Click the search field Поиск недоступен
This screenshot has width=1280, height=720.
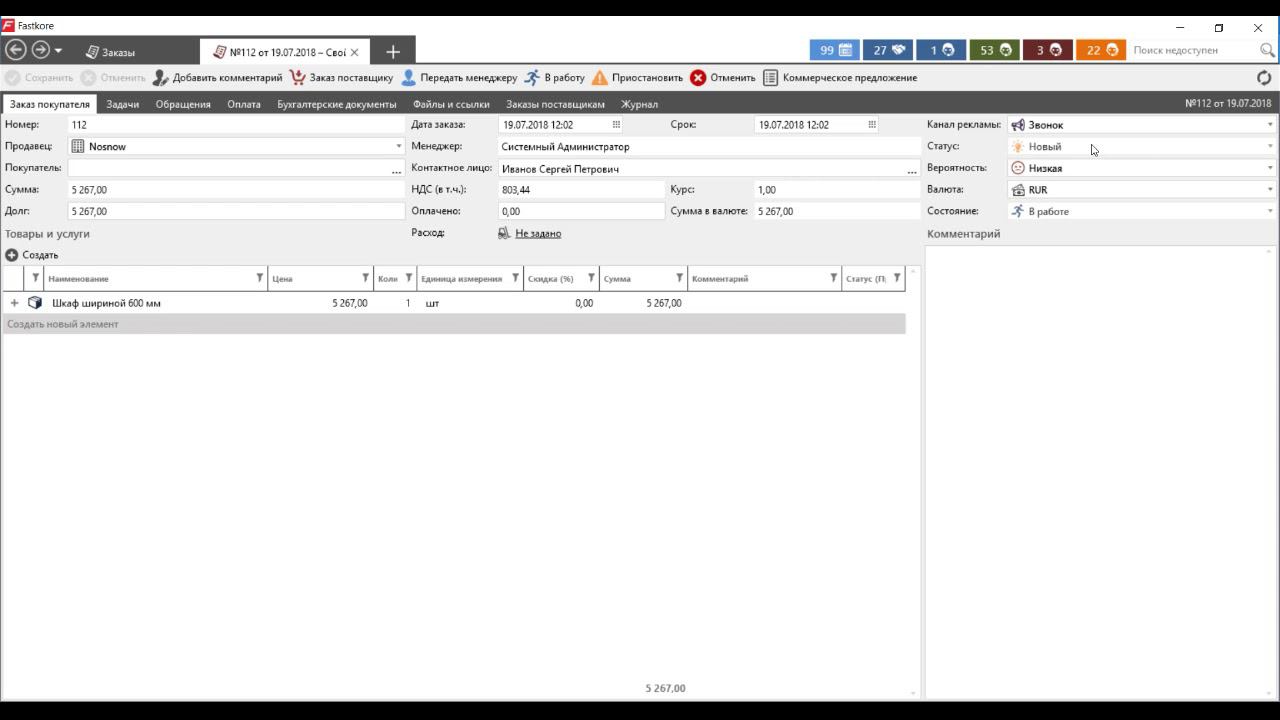[x=1193, y=50]
